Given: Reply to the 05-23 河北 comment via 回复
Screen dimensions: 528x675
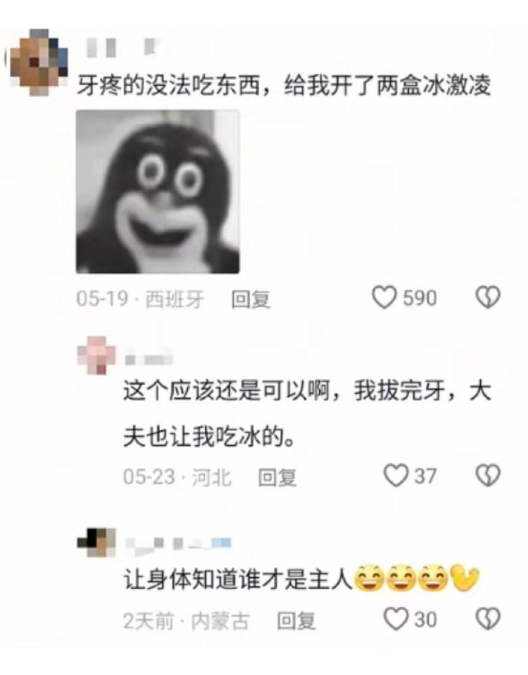Looking at the screenshot, I should click(277, 477).
